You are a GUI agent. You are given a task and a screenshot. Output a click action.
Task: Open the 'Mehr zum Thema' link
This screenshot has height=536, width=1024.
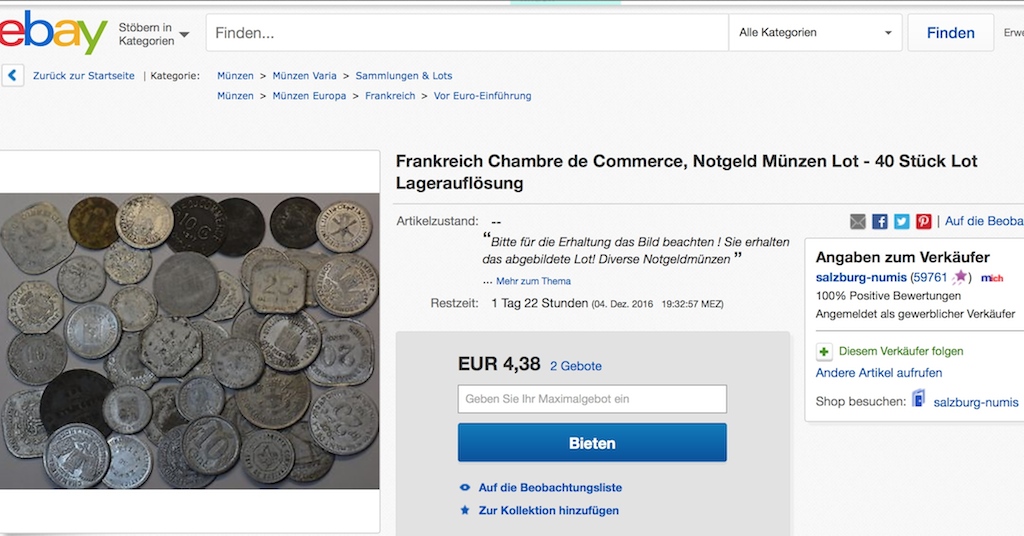(533, 281)
